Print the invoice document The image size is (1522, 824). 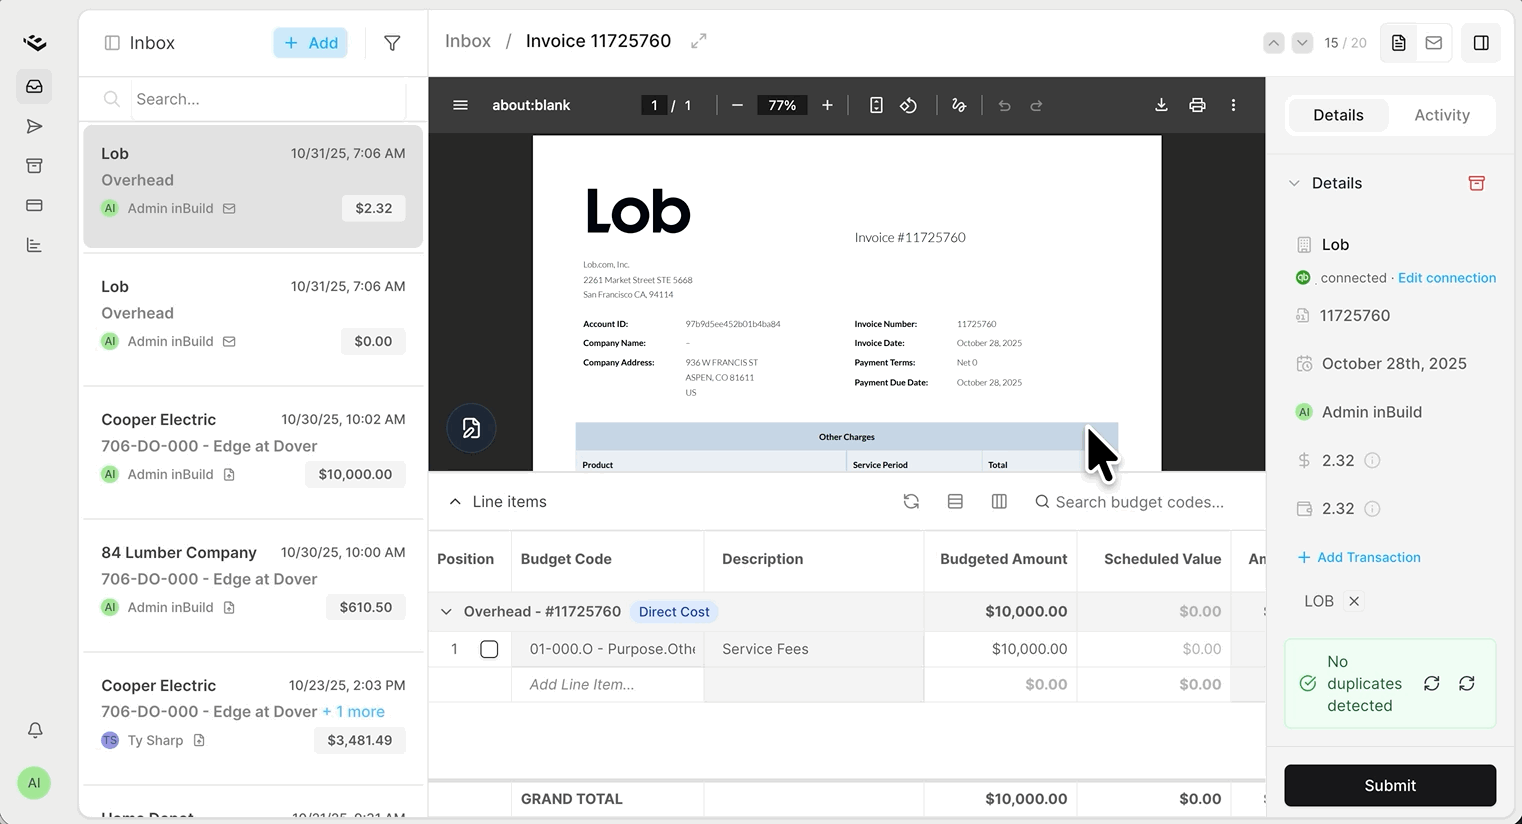pos(1197,105)
